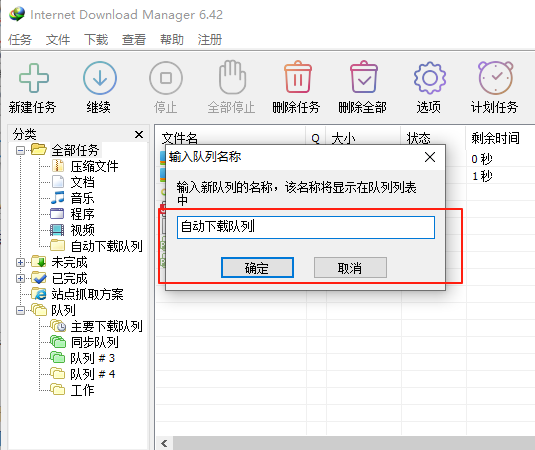This screenshot has width=535, height=450.
Task: Collapse the 全部任务 tree node
Action: (x=20, y=150)
